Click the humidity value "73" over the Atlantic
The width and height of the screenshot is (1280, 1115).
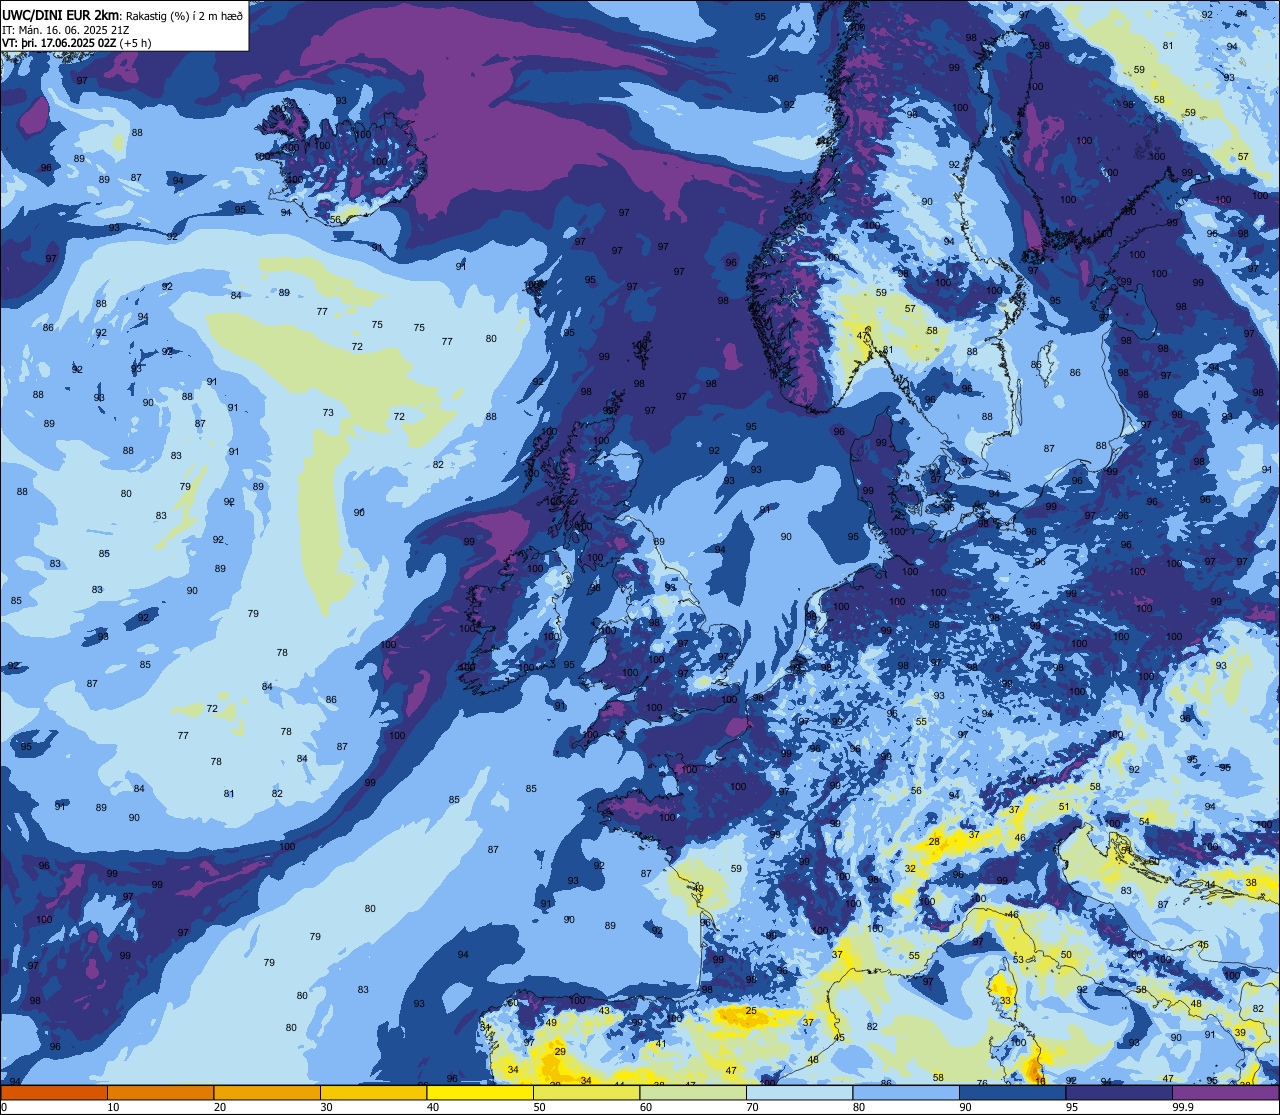coord(328,412)
